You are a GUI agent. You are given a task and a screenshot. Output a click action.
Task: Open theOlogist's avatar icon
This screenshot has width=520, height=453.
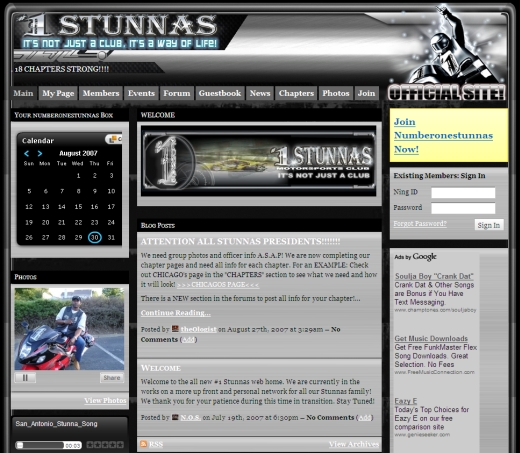(x=175, y=329)
